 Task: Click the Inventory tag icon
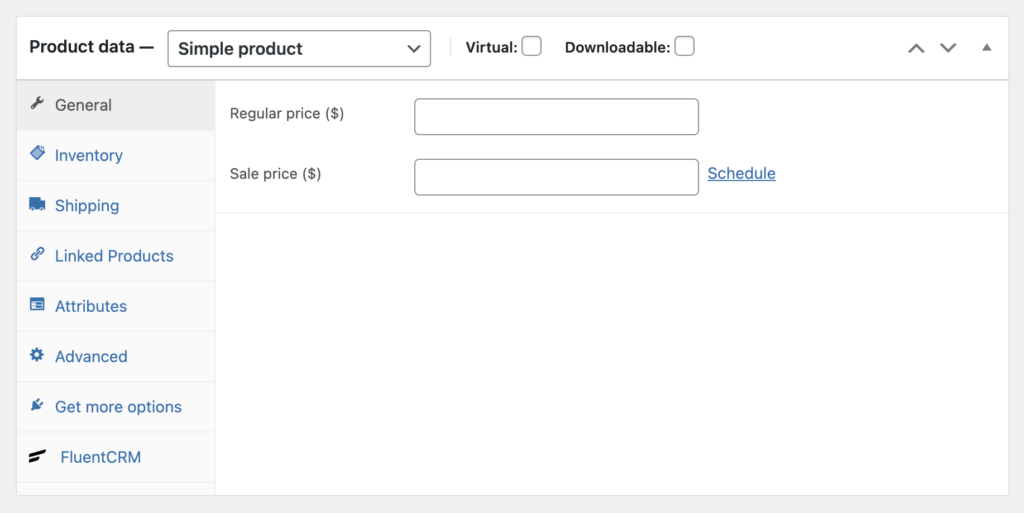[x=37, y=153]
